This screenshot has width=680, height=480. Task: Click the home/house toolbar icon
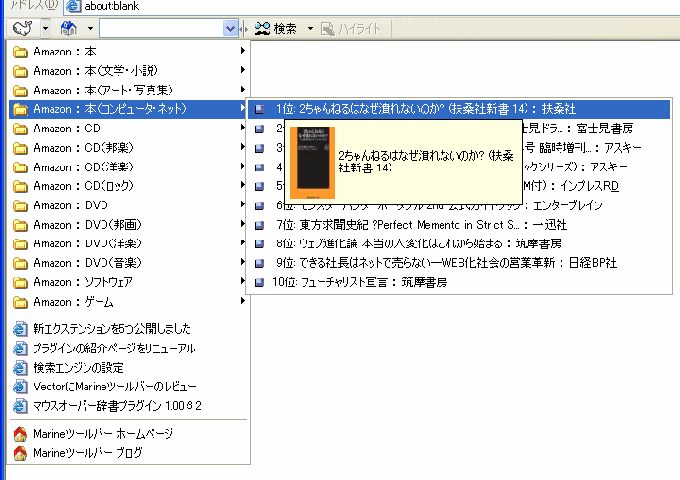pos(69,28)
